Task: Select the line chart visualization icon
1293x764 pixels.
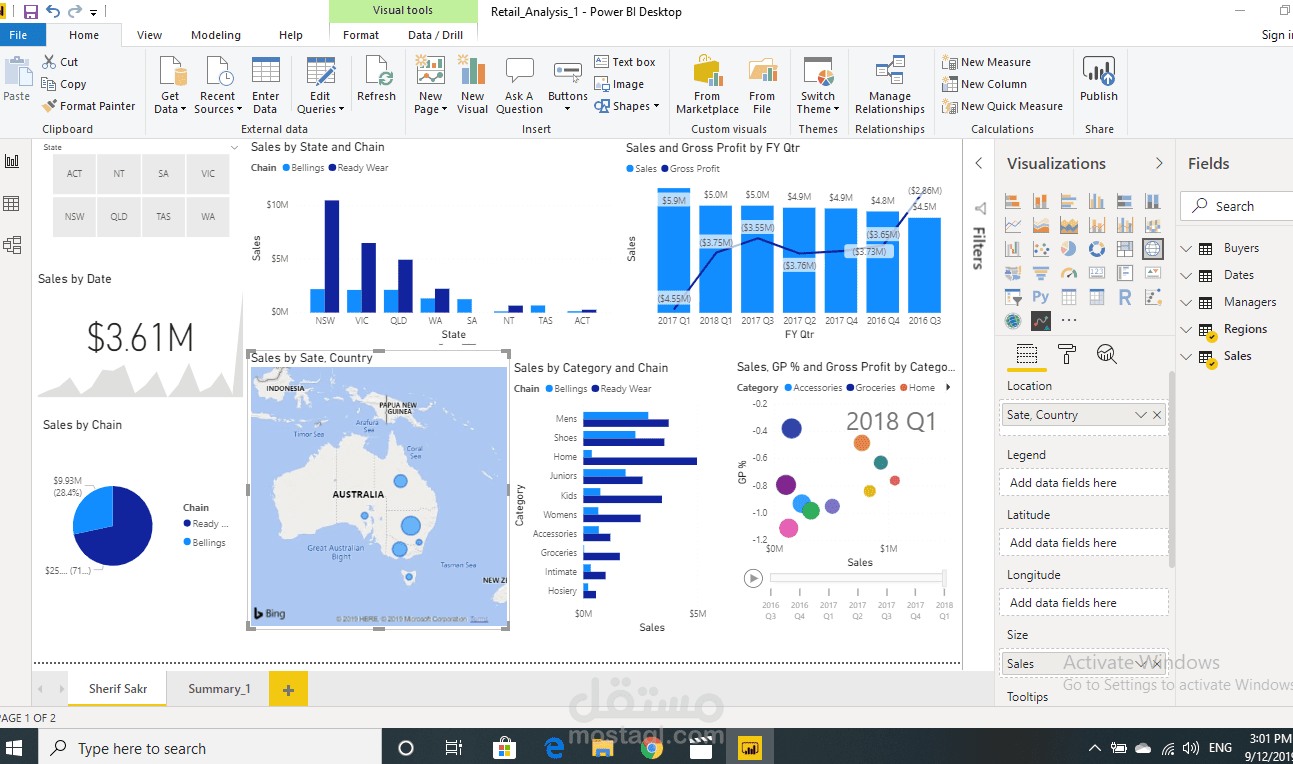Action: (x=1013, y=225)
